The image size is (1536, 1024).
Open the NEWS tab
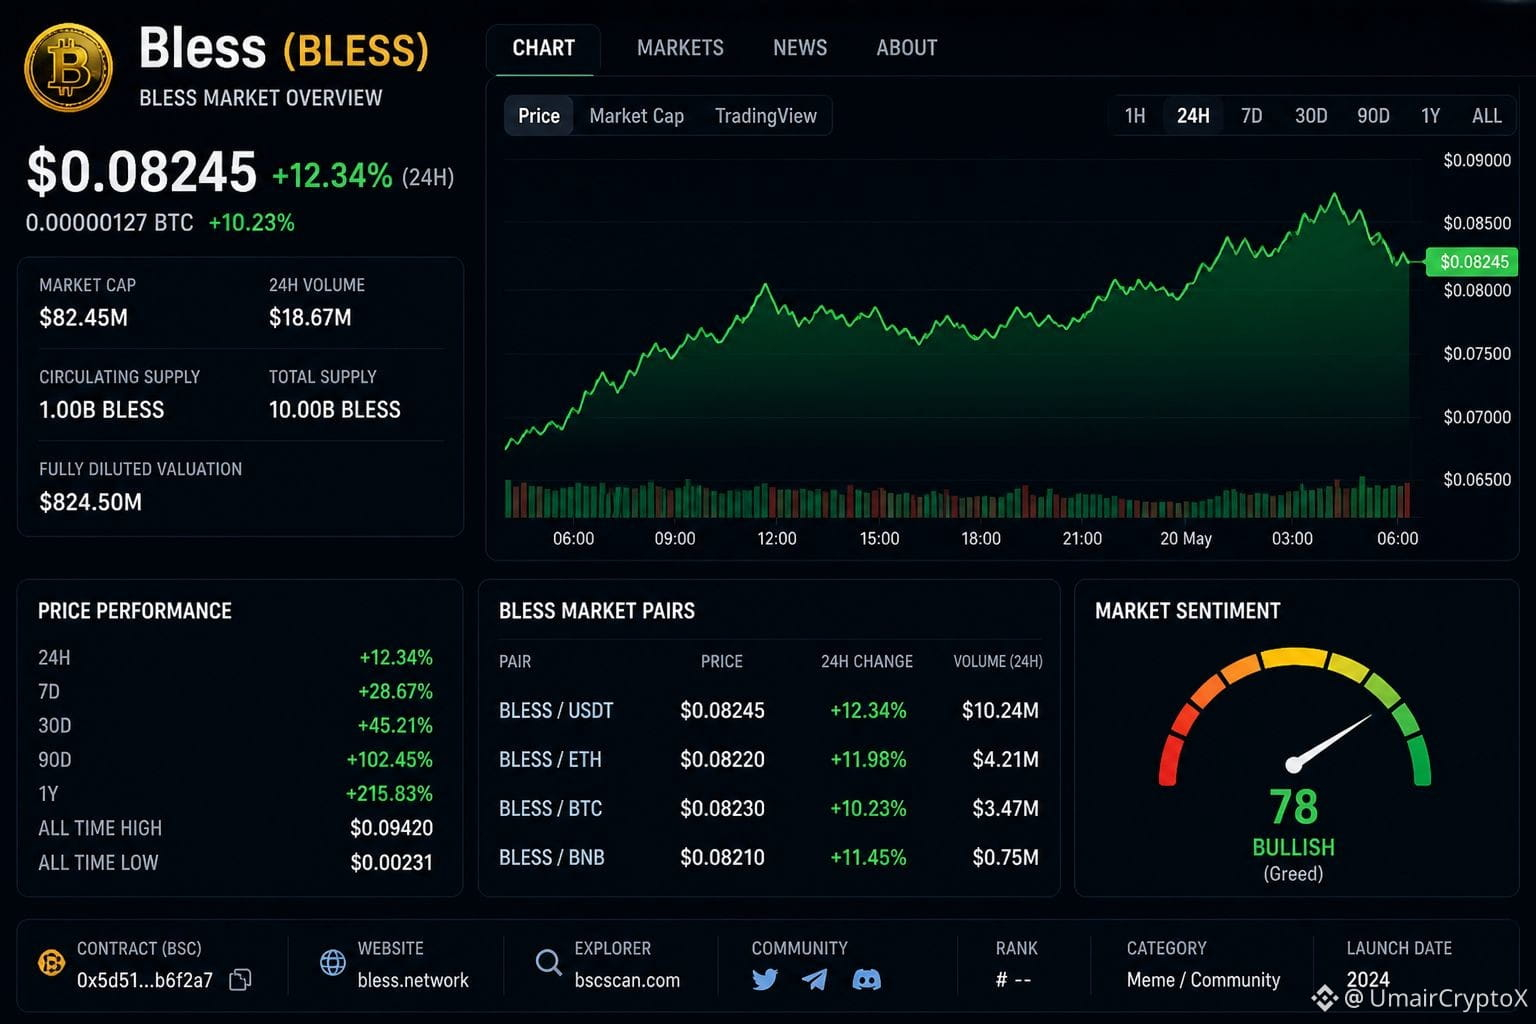point(800,48)
